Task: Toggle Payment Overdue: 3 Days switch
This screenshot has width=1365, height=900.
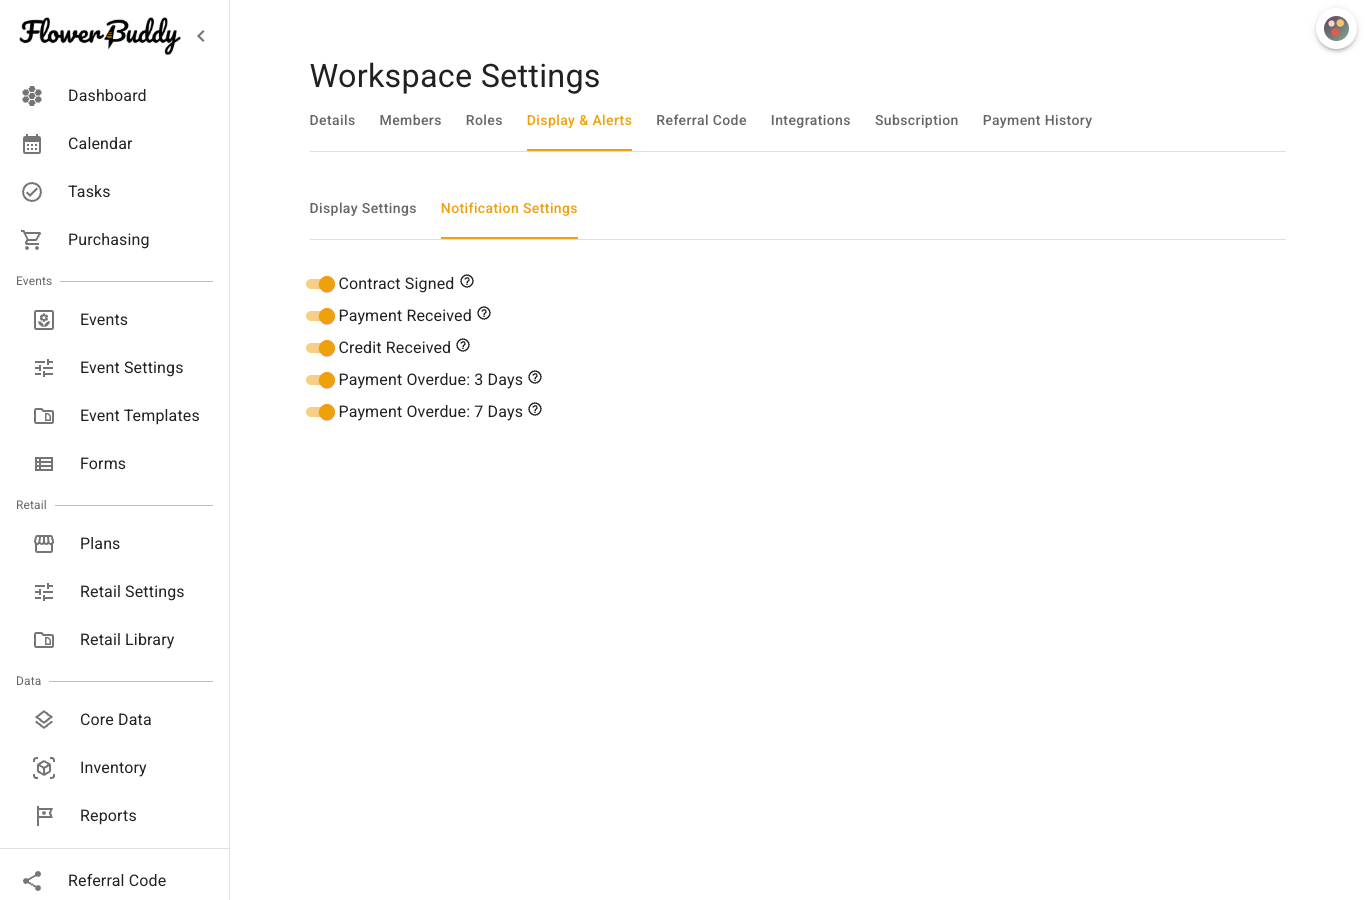Action: coord(320,380)
